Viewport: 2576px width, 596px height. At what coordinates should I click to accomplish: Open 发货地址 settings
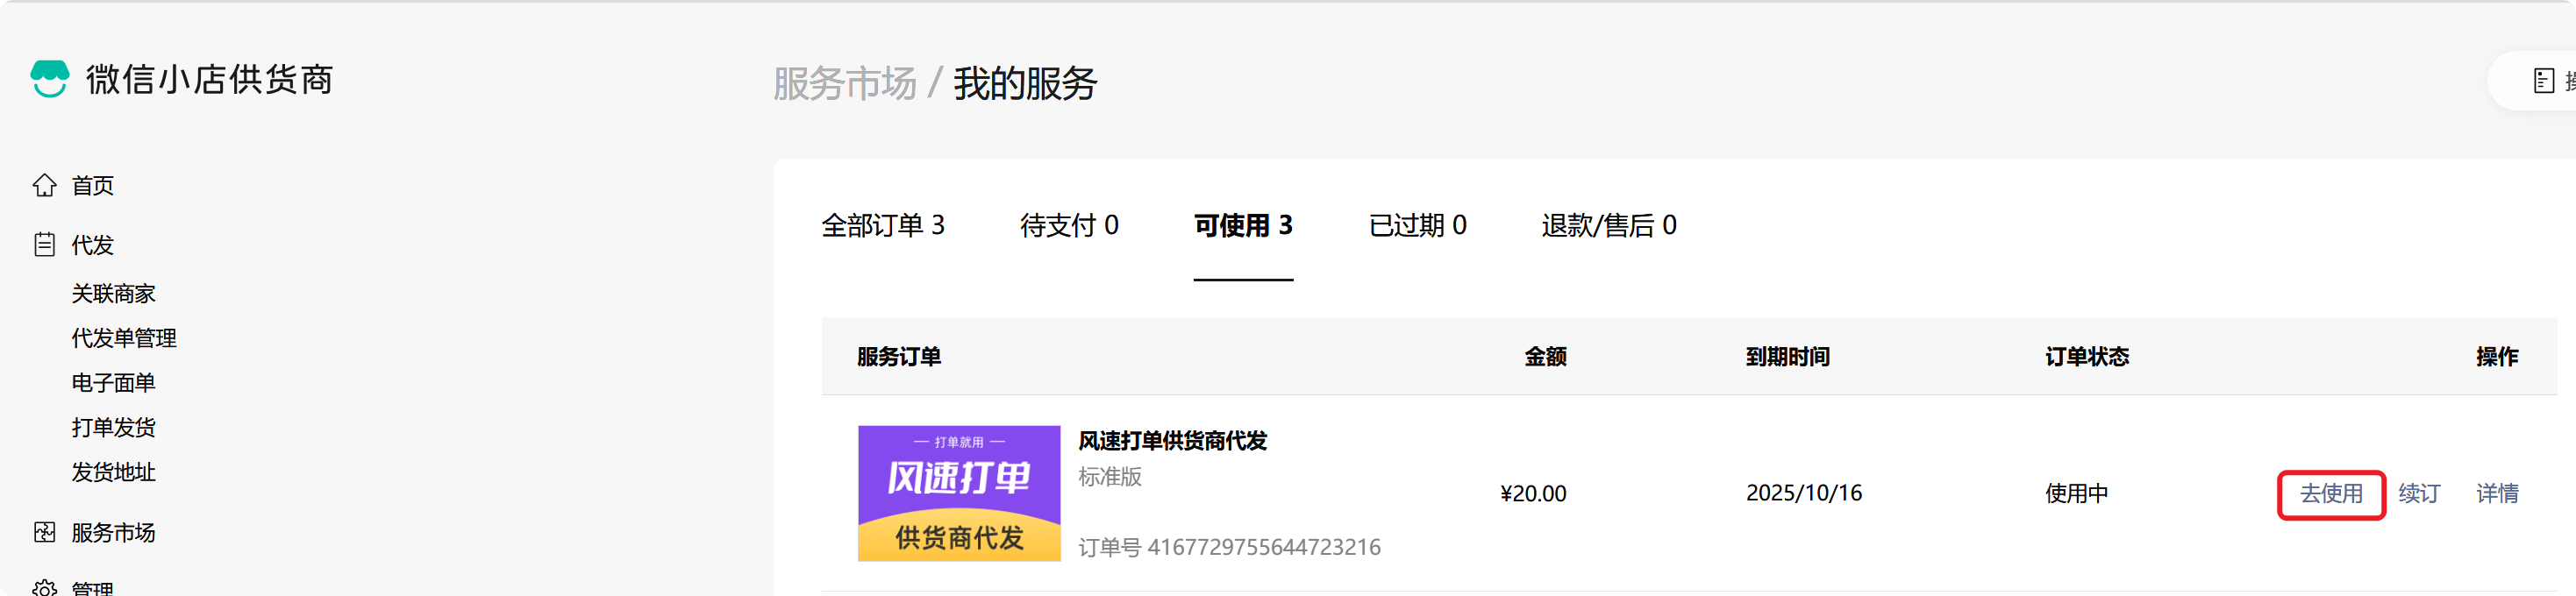pyautogui.click(x=113, y=472)
